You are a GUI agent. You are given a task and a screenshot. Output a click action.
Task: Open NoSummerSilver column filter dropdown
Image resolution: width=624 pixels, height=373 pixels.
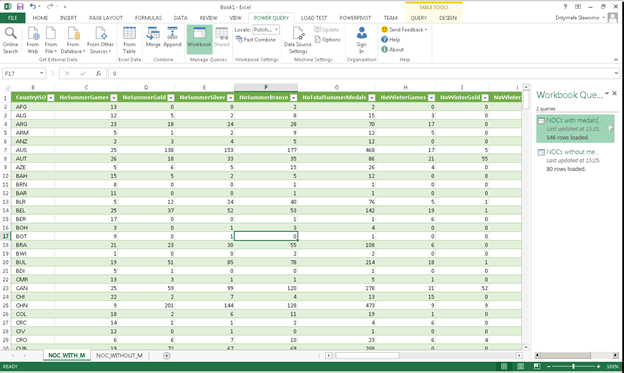[230, 98]
